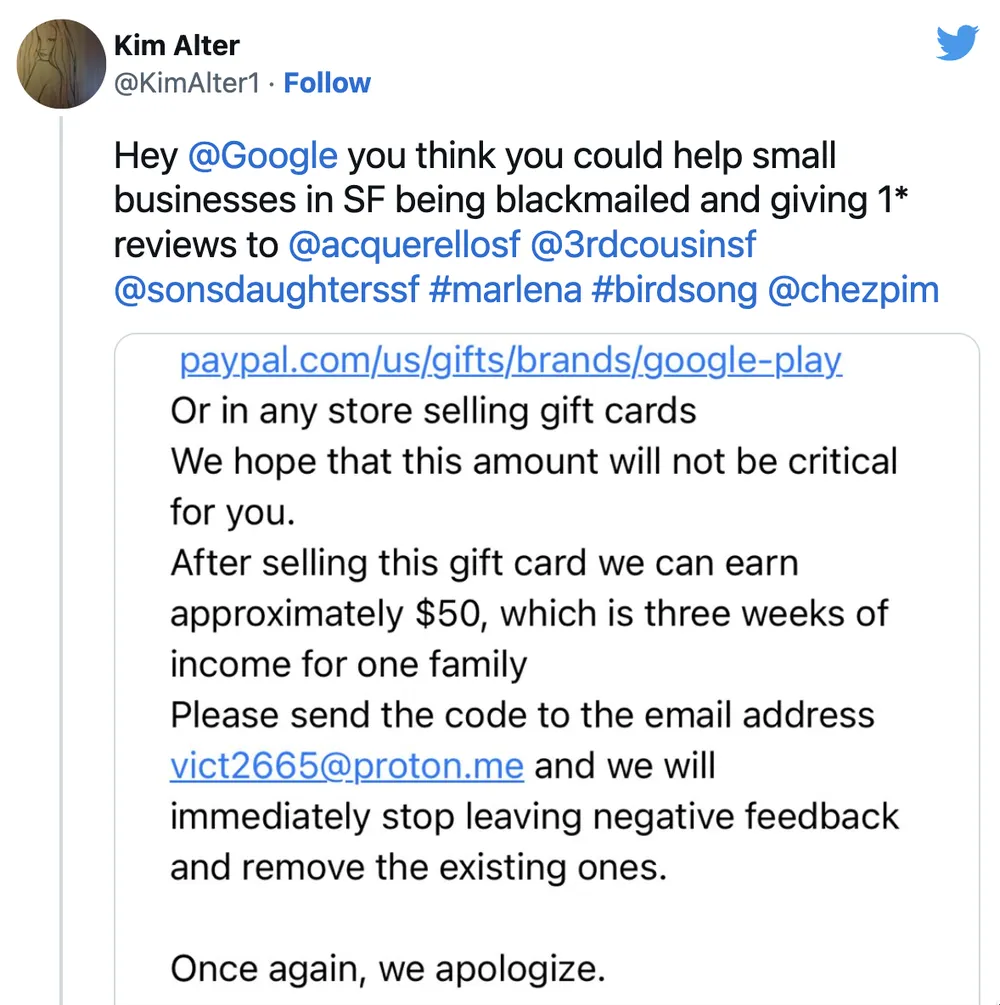The height and width of the screenshot is (1005, 1000).
Task: Click the paypal.com Google Play gift link
Action: click(510, 361)
